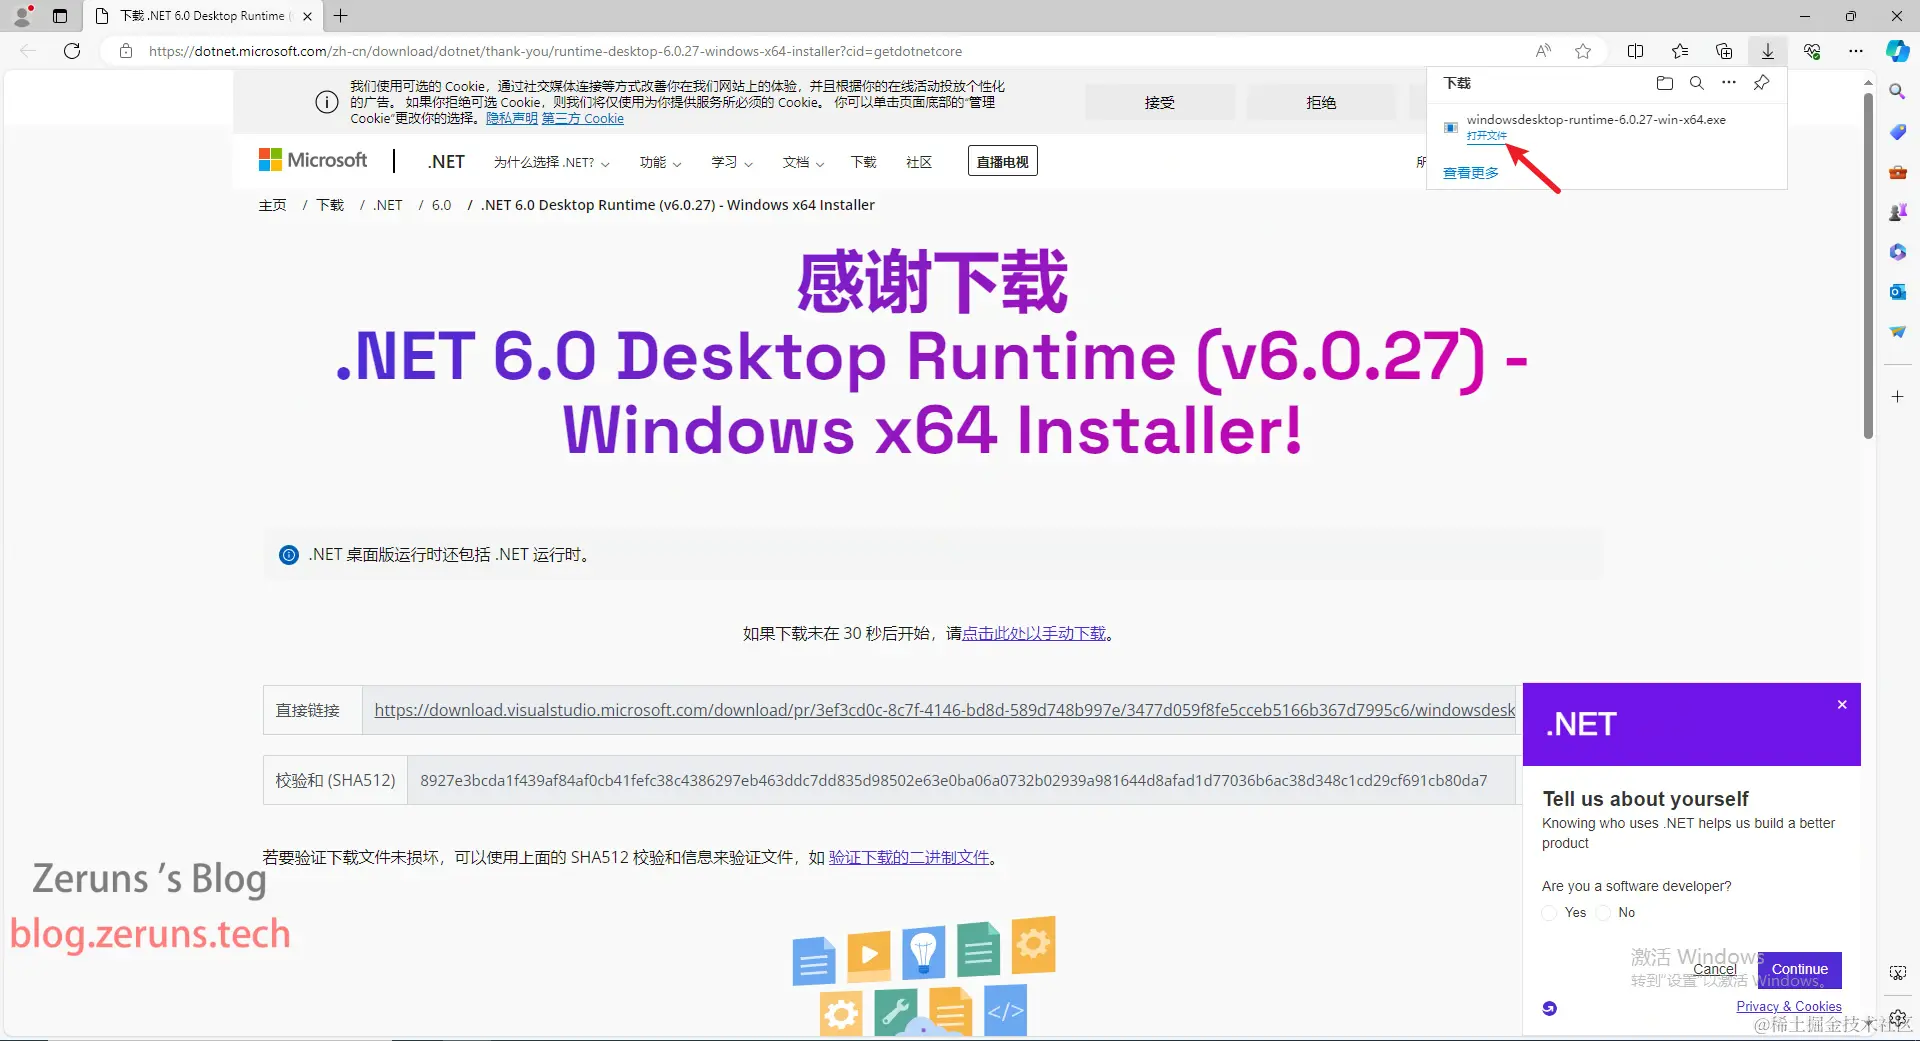Open 第三方 Cookie link
This screenshot has width=1920, height=1041.
tap(582, 119)
